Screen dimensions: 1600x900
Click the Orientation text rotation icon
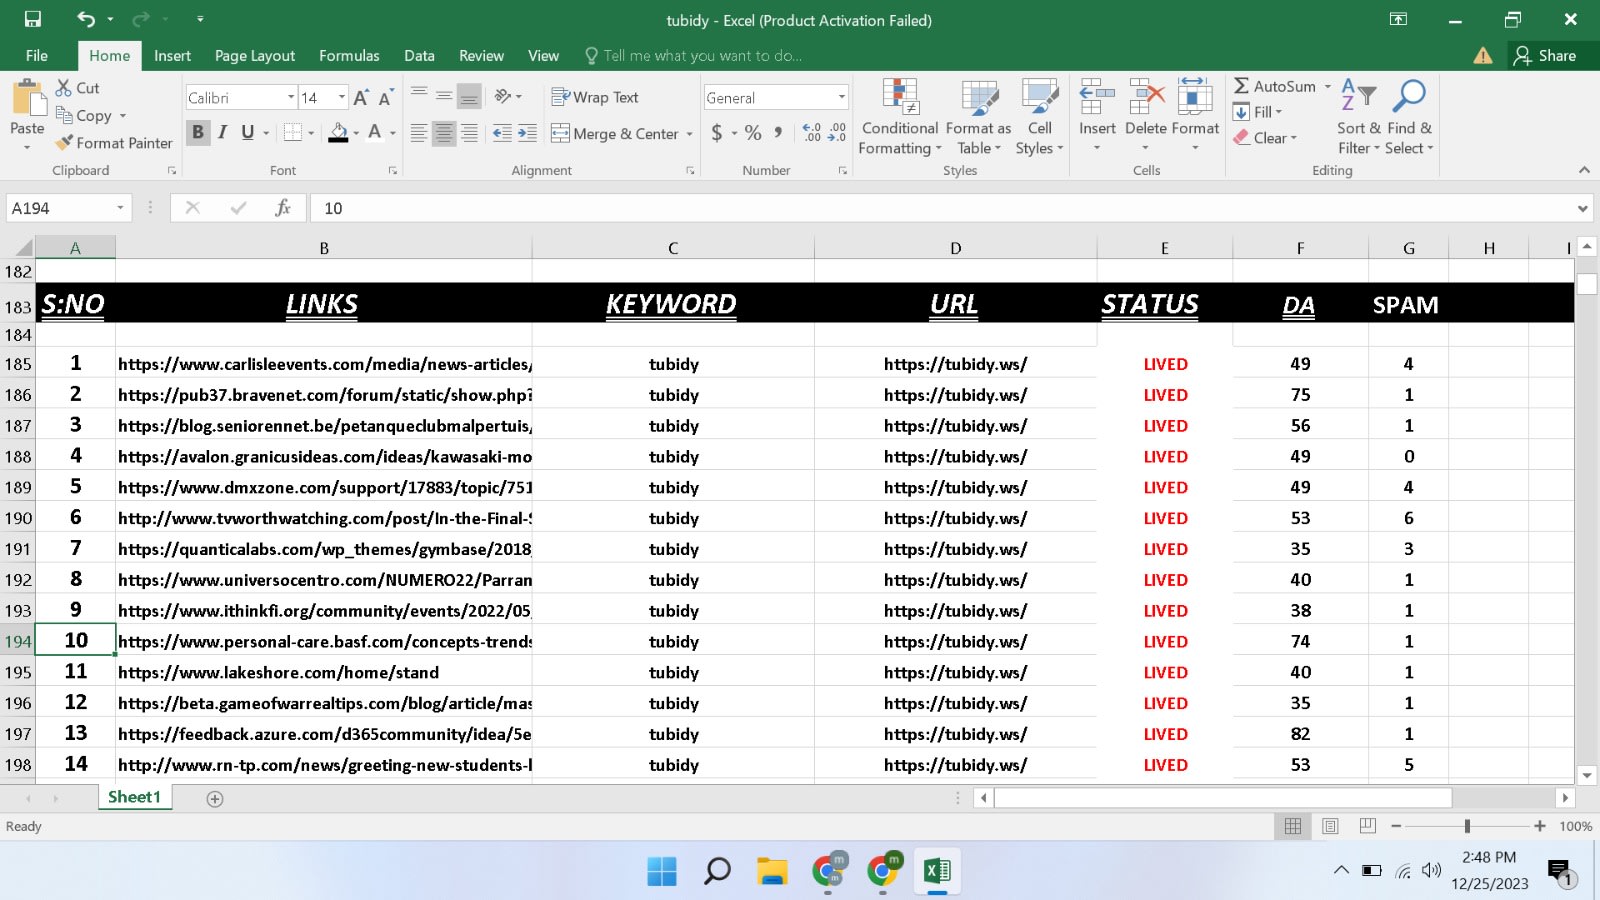pyautogui.click(x=503, y=96)
